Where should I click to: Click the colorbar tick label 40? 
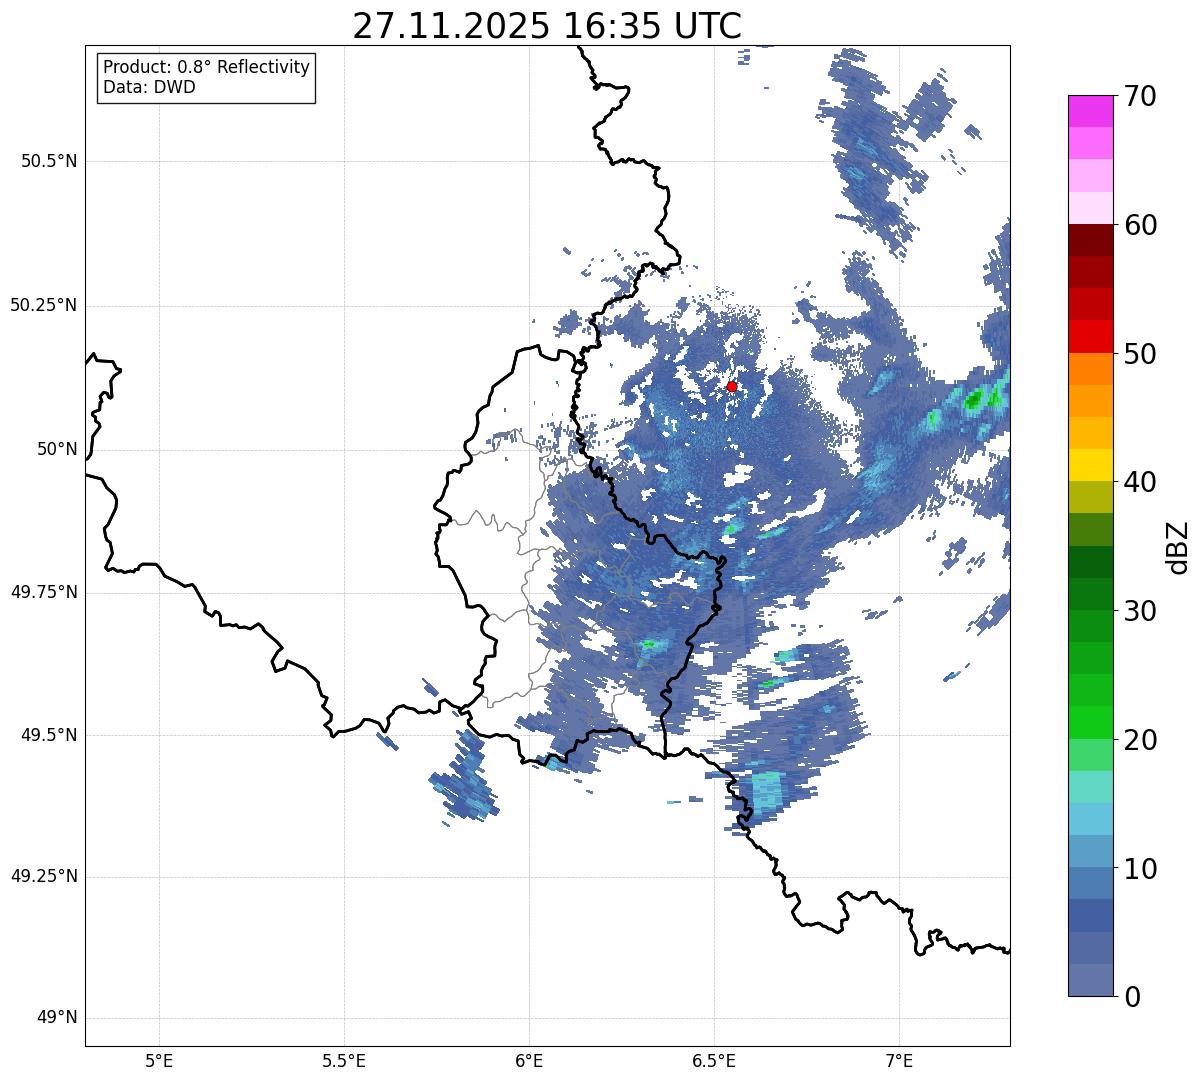(x=1140, y=482)
